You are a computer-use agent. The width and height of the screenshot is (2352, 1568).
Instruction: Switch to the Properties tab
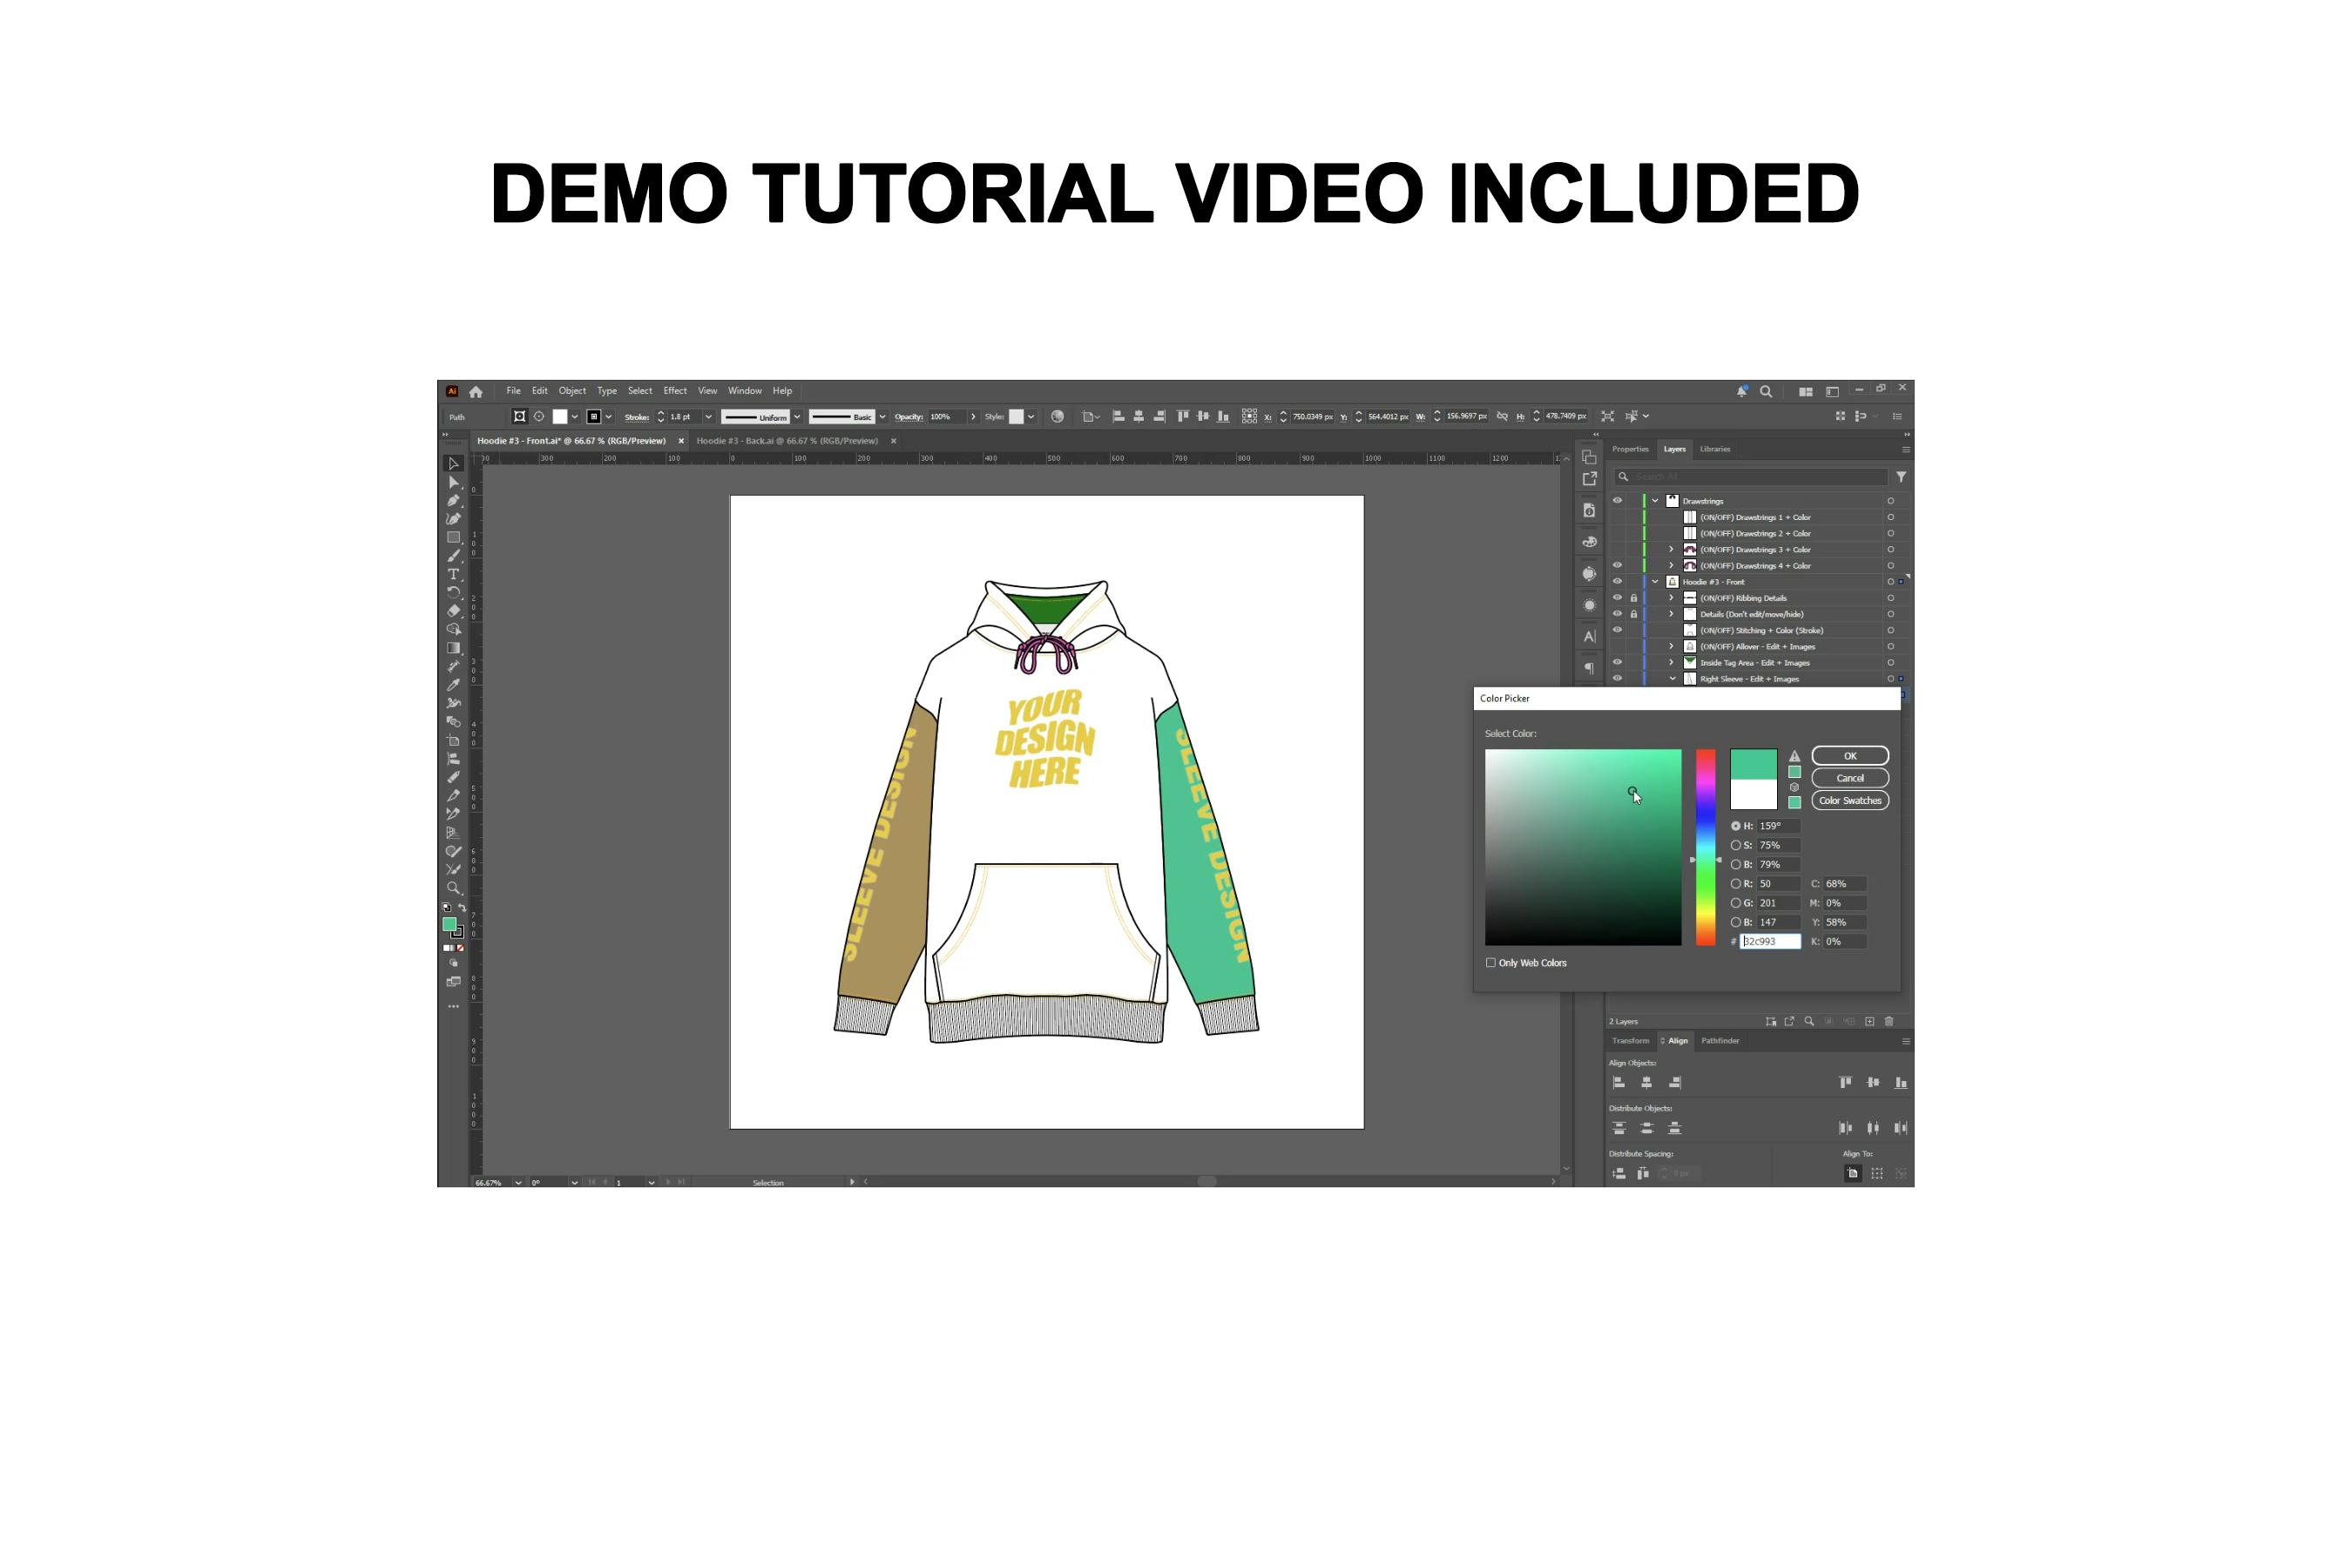(x=1630, y=449)
